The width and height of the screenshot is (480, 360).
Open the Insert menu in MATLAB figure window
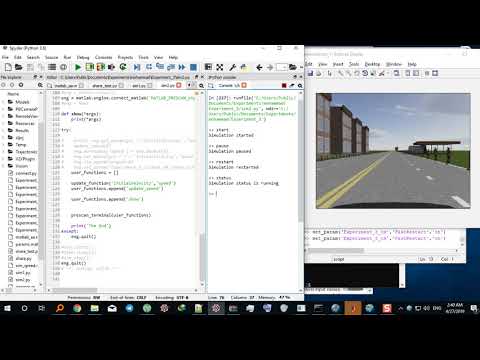[x=338, y=64]
